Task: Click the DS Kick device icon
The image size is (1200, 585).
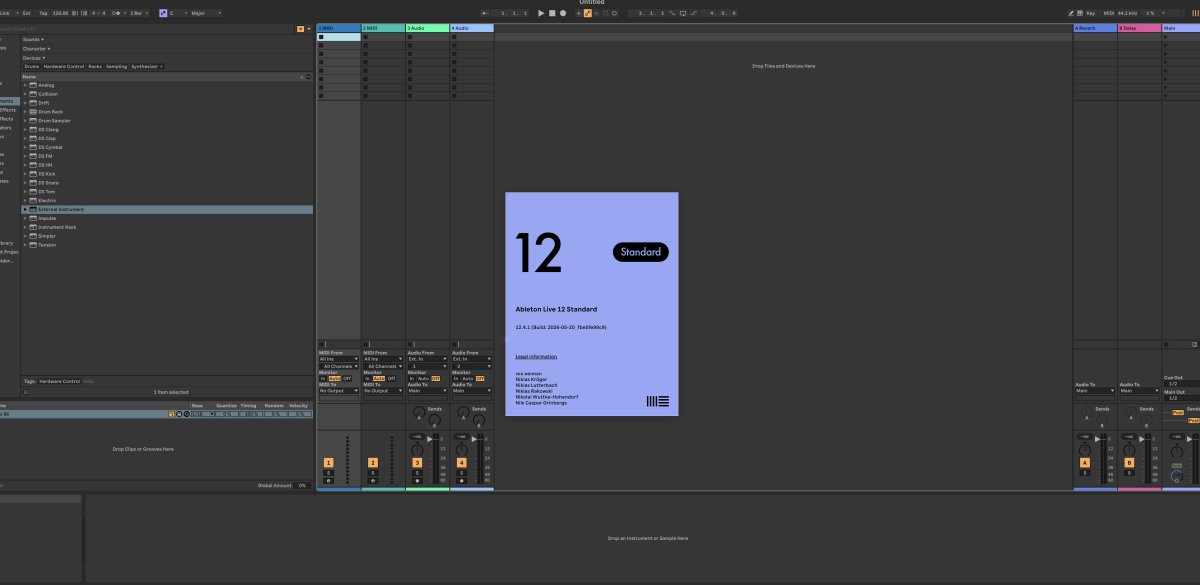Action: point(33,174)
